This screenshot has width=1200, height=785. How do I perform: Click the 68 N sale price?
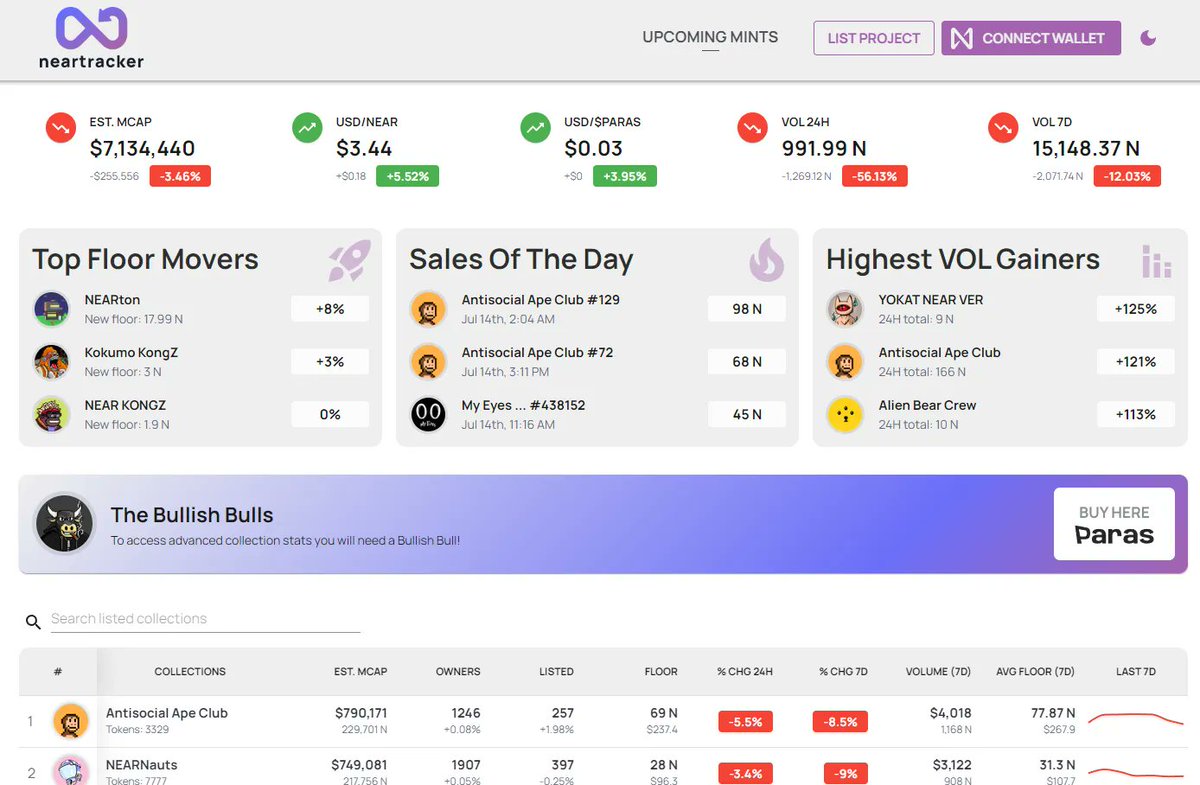pyautogui.click(x=747, y=362)
